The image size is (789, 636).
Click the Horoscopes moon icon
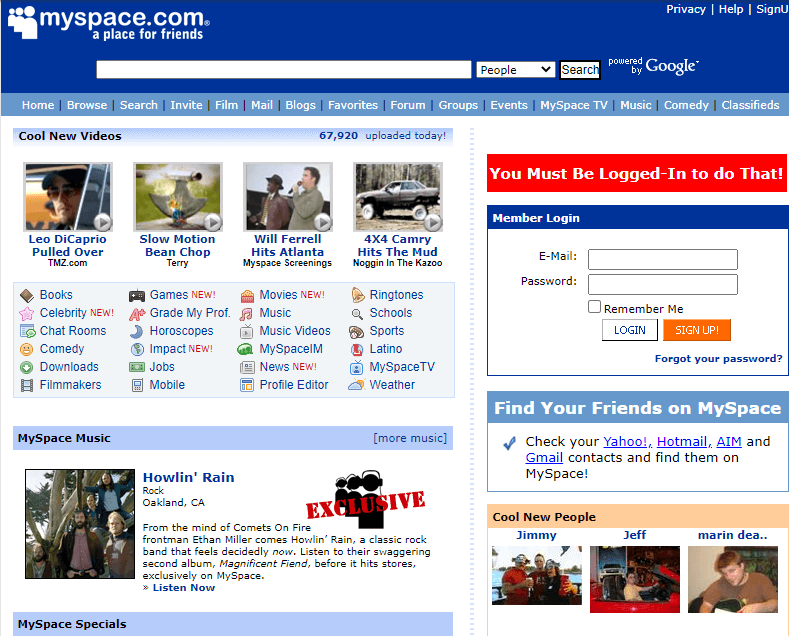coord(137,331)
